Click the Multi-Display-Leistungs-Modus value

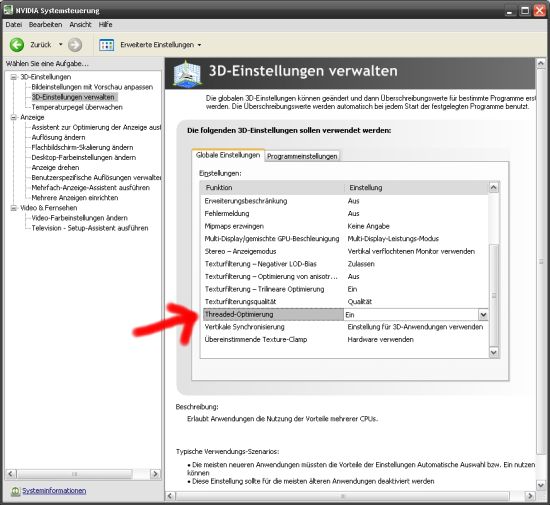pyautogui.click(x=393, y=239)
